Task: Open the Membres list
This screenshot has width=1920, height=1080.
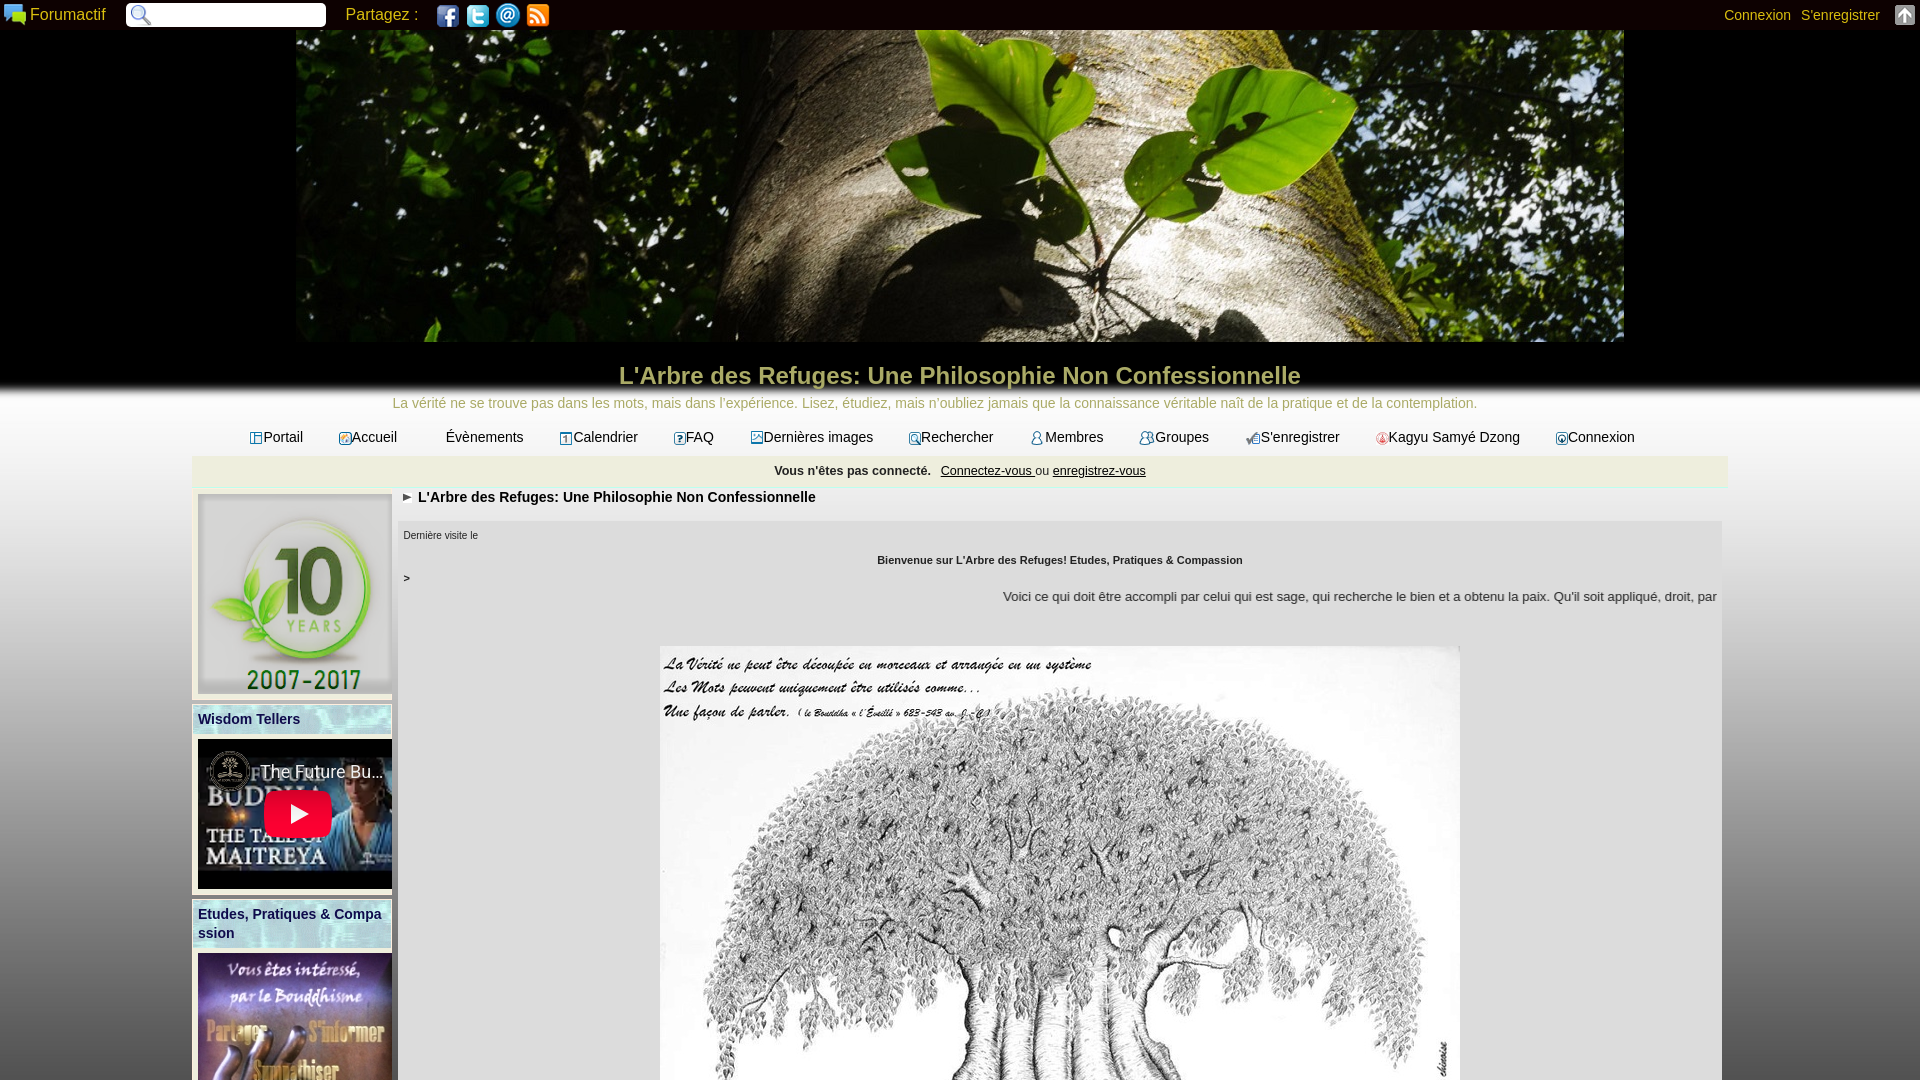Action: pos(1067,437)
